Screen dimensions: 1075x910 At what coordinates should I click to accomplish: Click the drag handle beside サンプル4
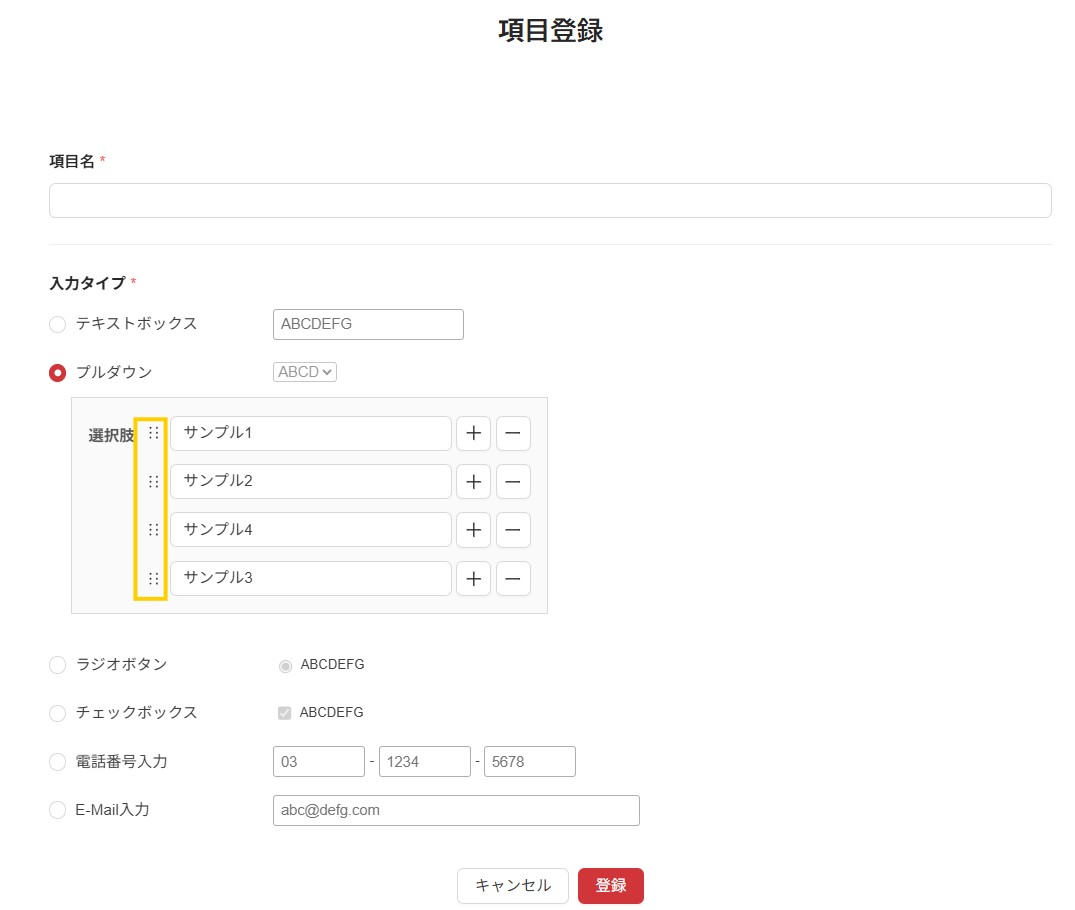point(153,530)
